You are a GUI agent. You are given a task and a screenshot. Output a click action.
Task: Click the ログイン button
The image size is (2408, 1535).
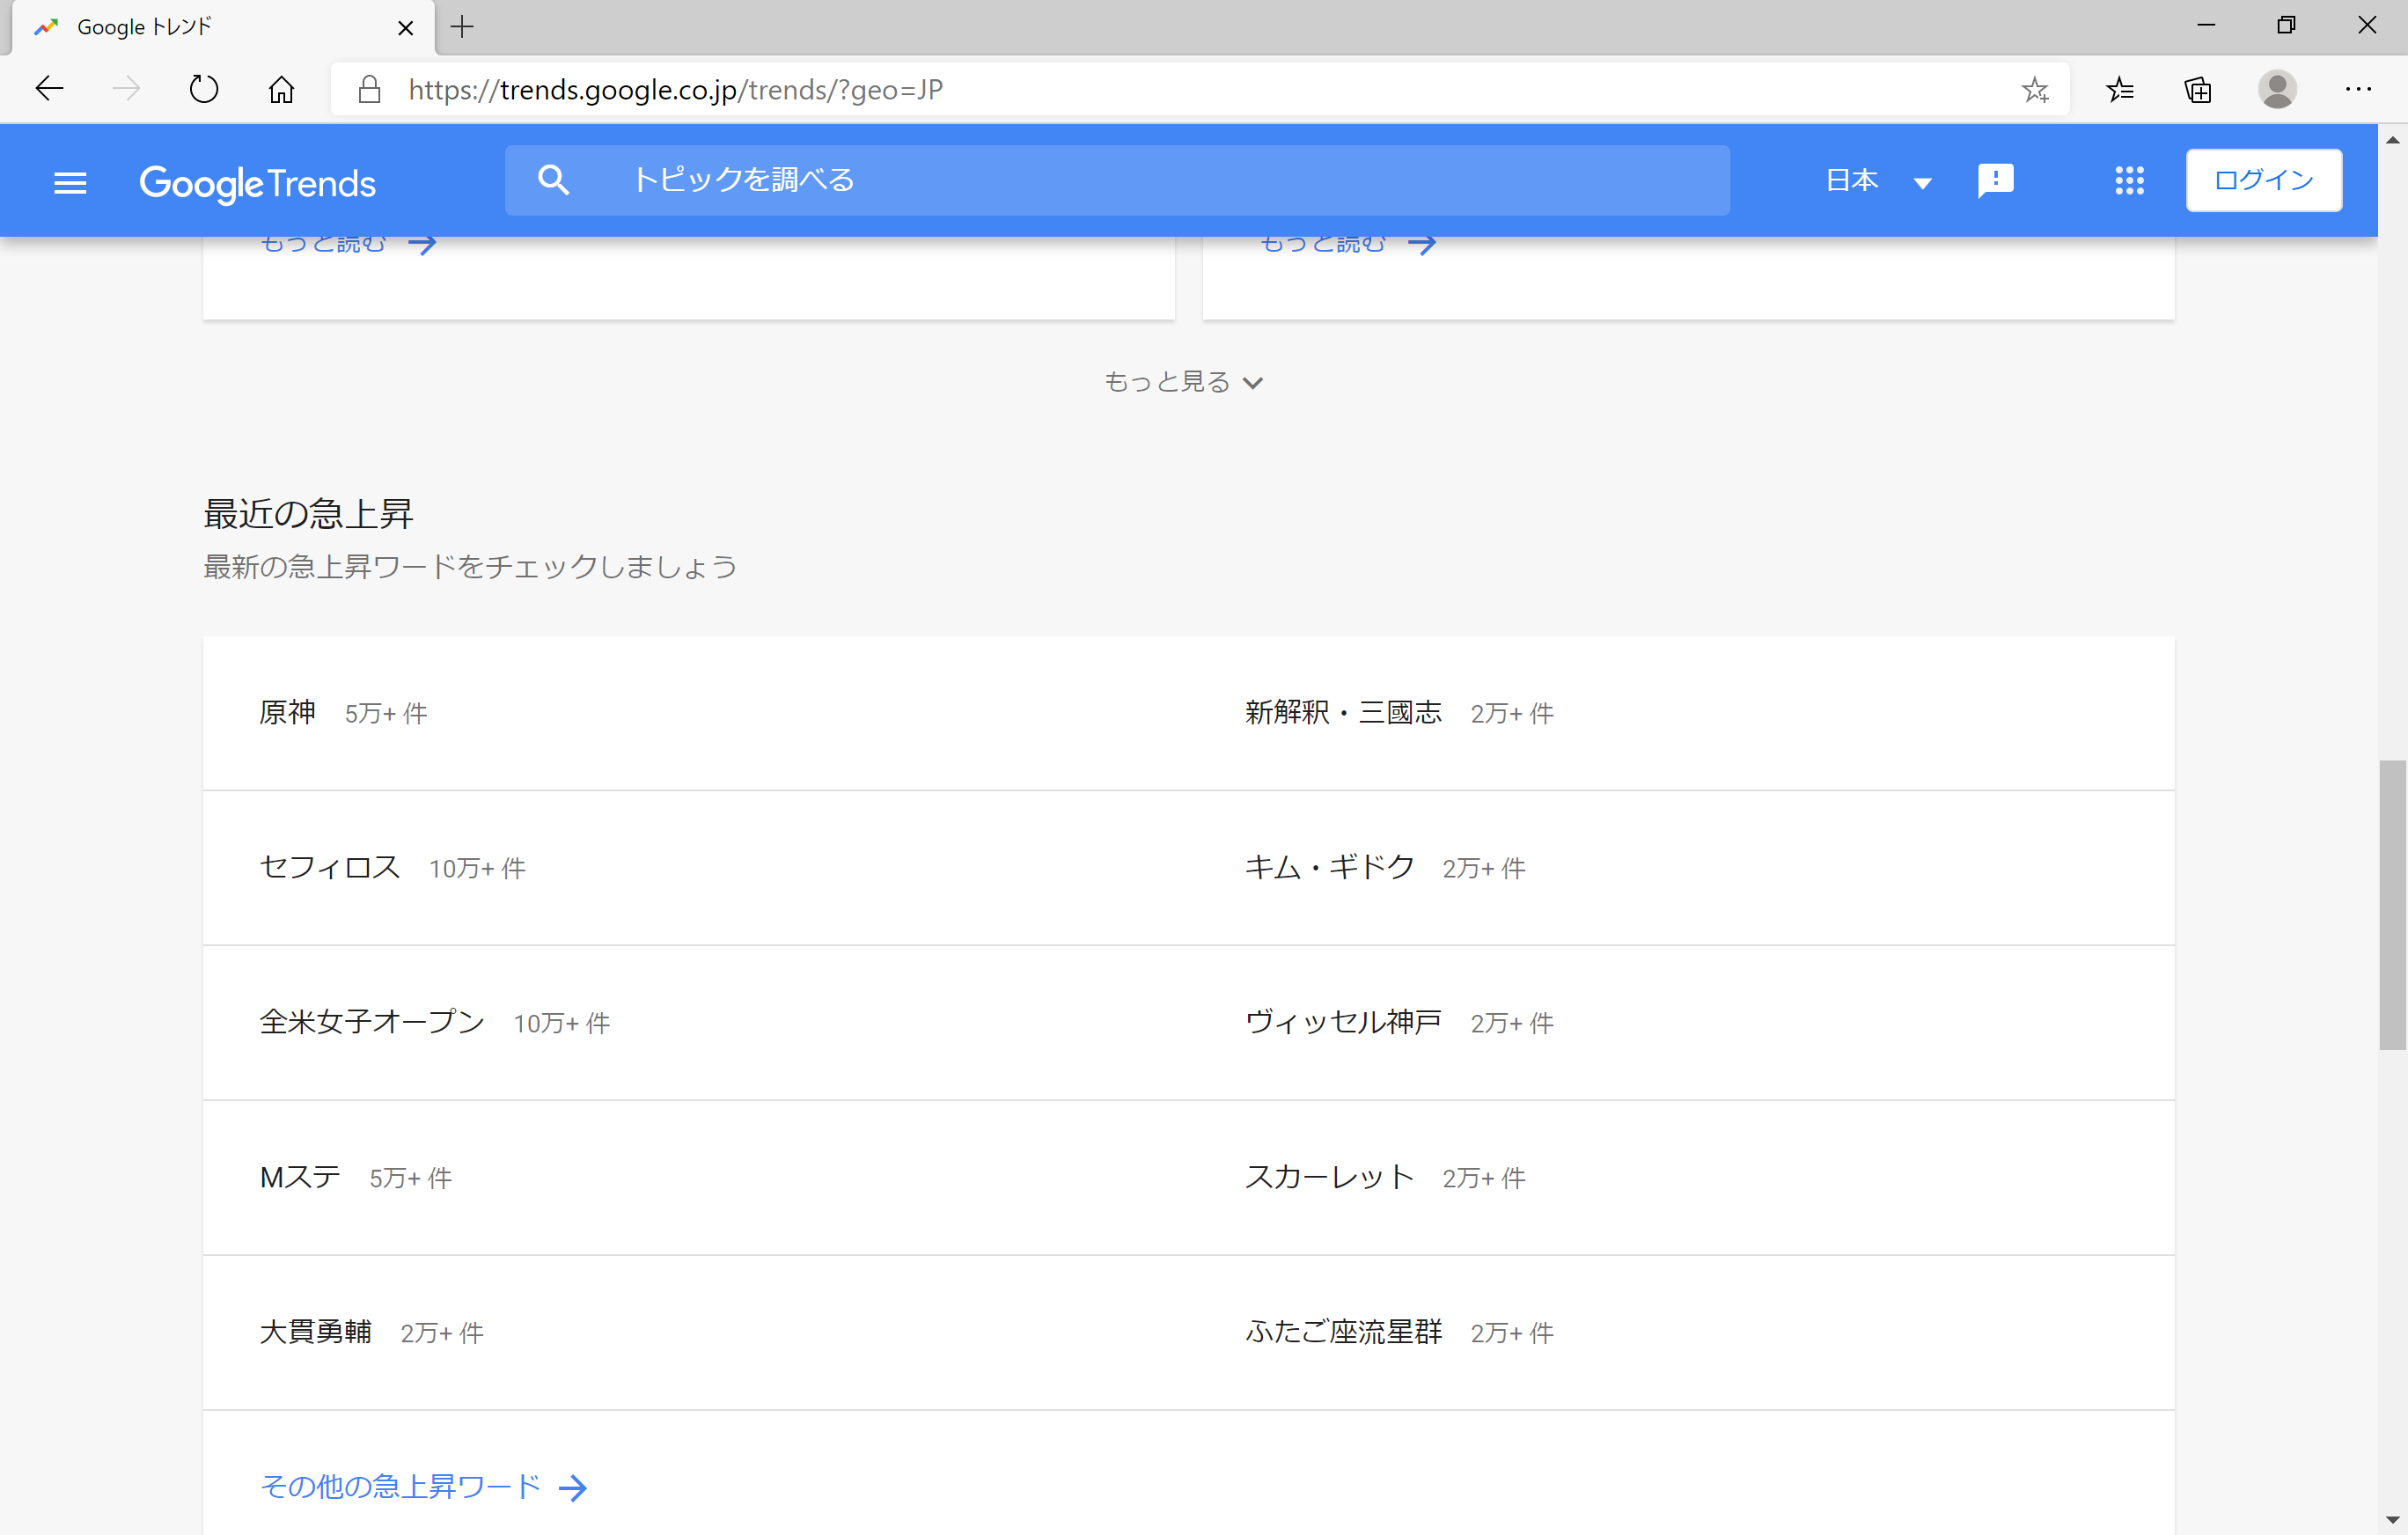coord(2263,180)
